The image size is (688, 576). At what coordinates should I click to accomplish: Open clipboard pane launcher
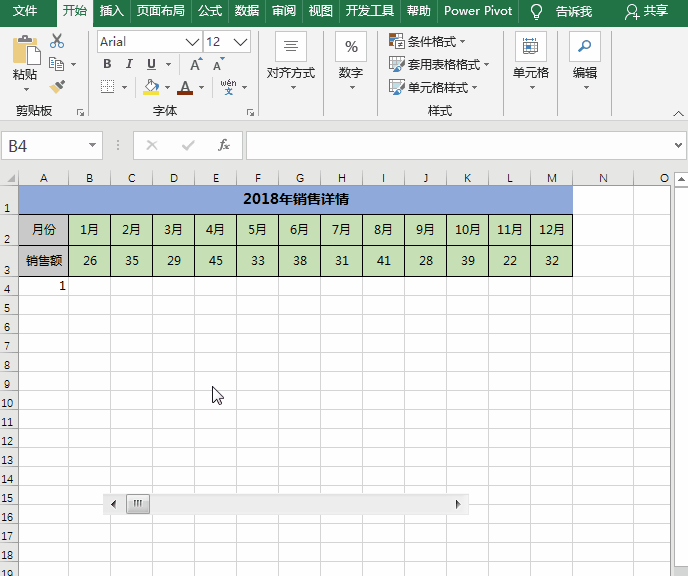[x=80, y=113]
